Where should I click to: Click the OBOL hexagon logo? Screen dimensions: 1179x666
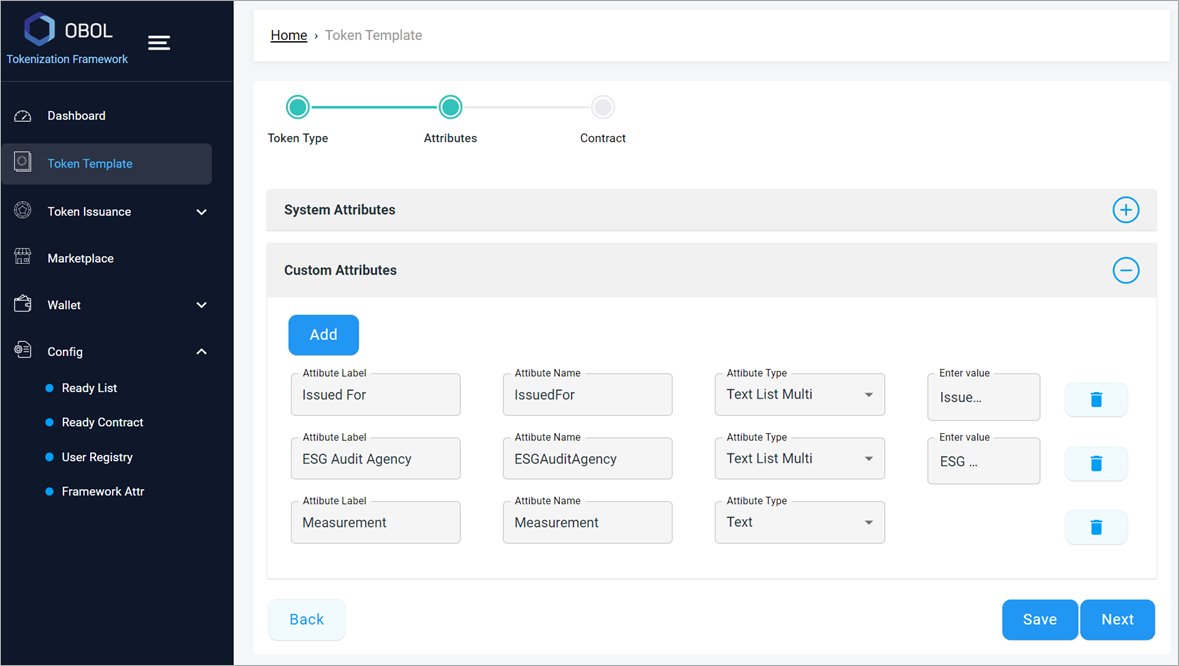coord(40,29)
